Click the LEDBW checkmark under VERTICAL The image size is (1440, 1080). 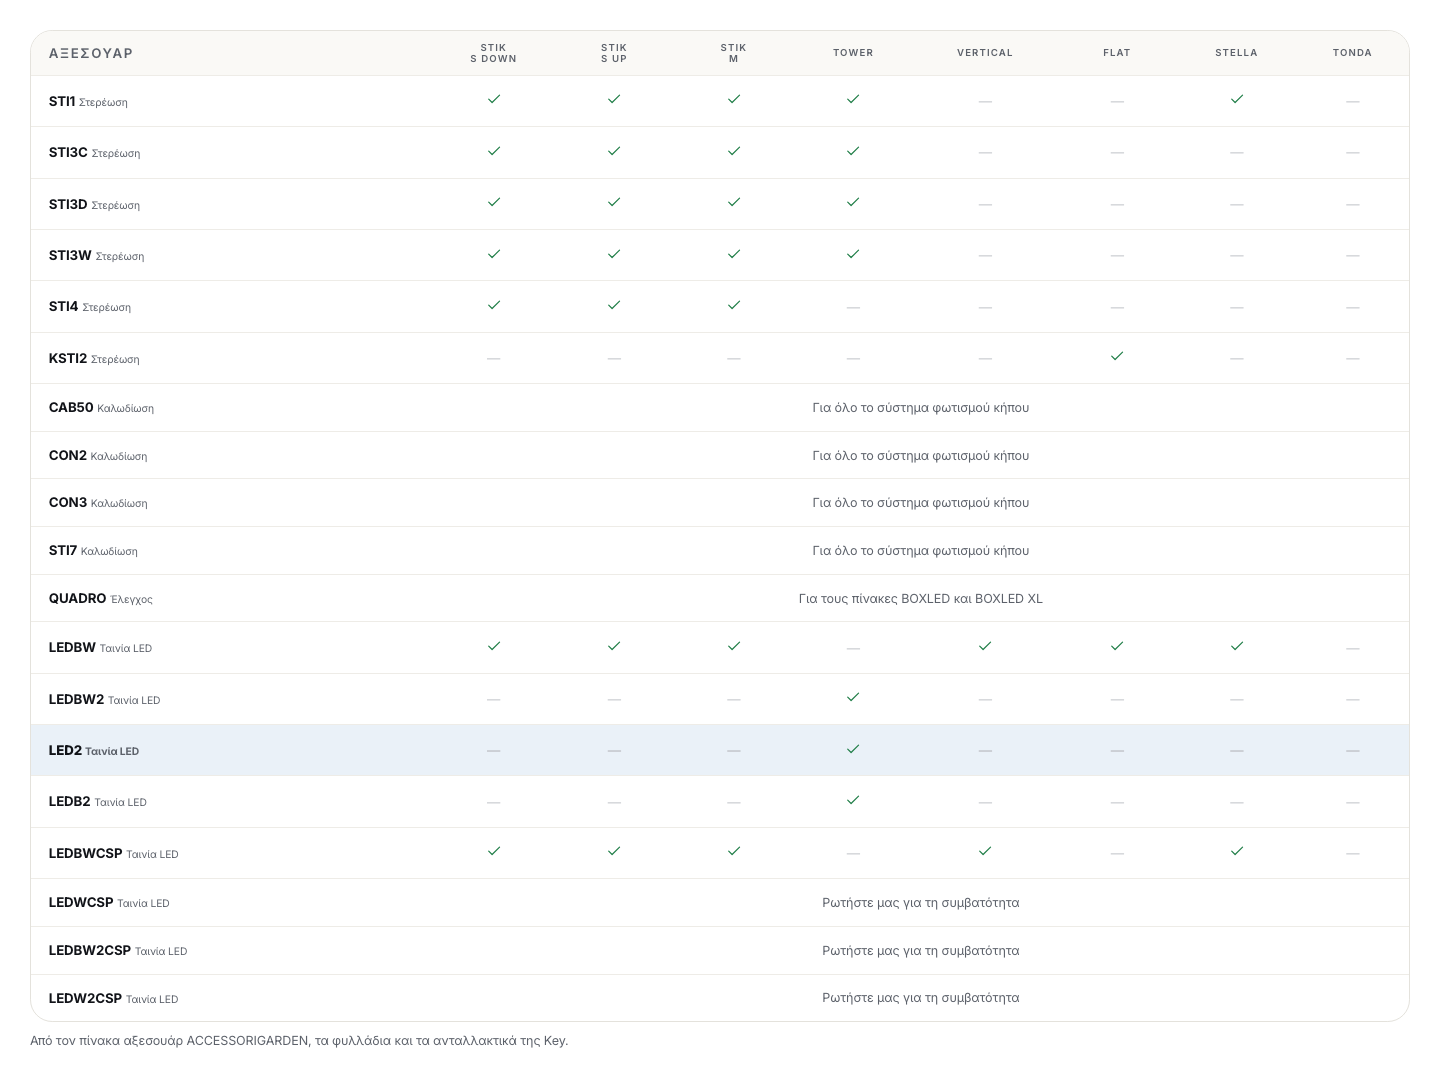click(985, 646)
